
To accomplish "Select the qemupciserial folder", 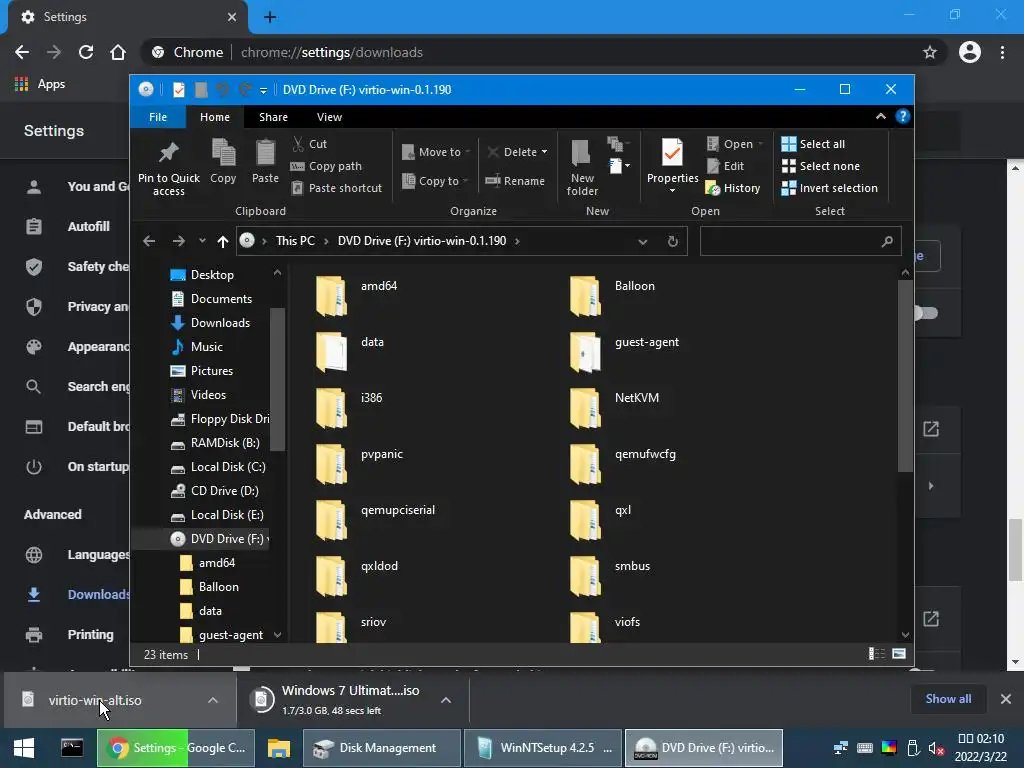I will point(376,521).
